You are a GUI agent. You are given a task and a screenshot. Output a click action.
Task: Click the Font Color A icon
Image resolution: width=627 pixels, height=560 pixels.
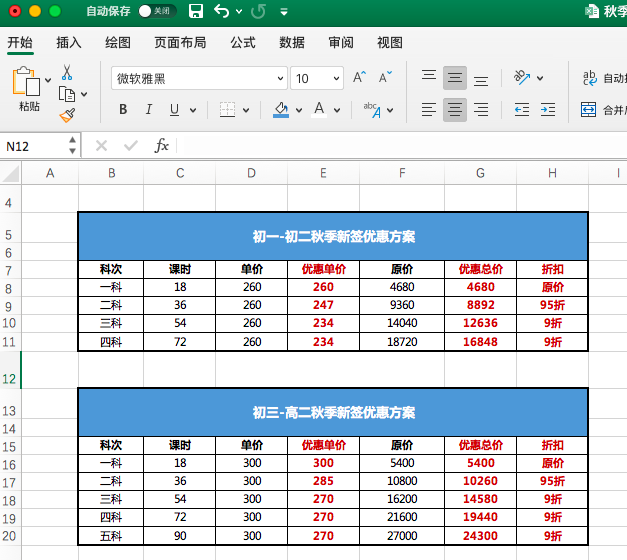click(x=319, y=109)
